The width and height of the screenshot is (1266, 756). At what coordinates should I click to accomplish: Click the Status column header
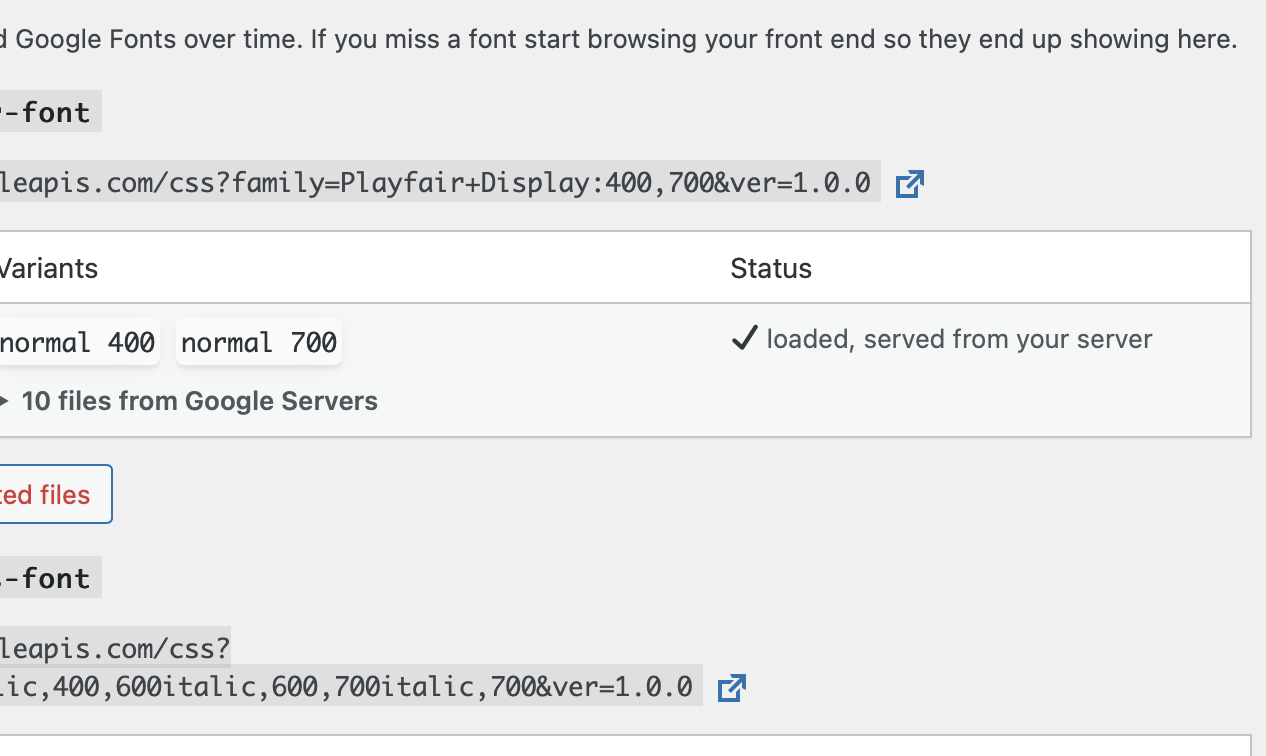[x=771, y=268]
